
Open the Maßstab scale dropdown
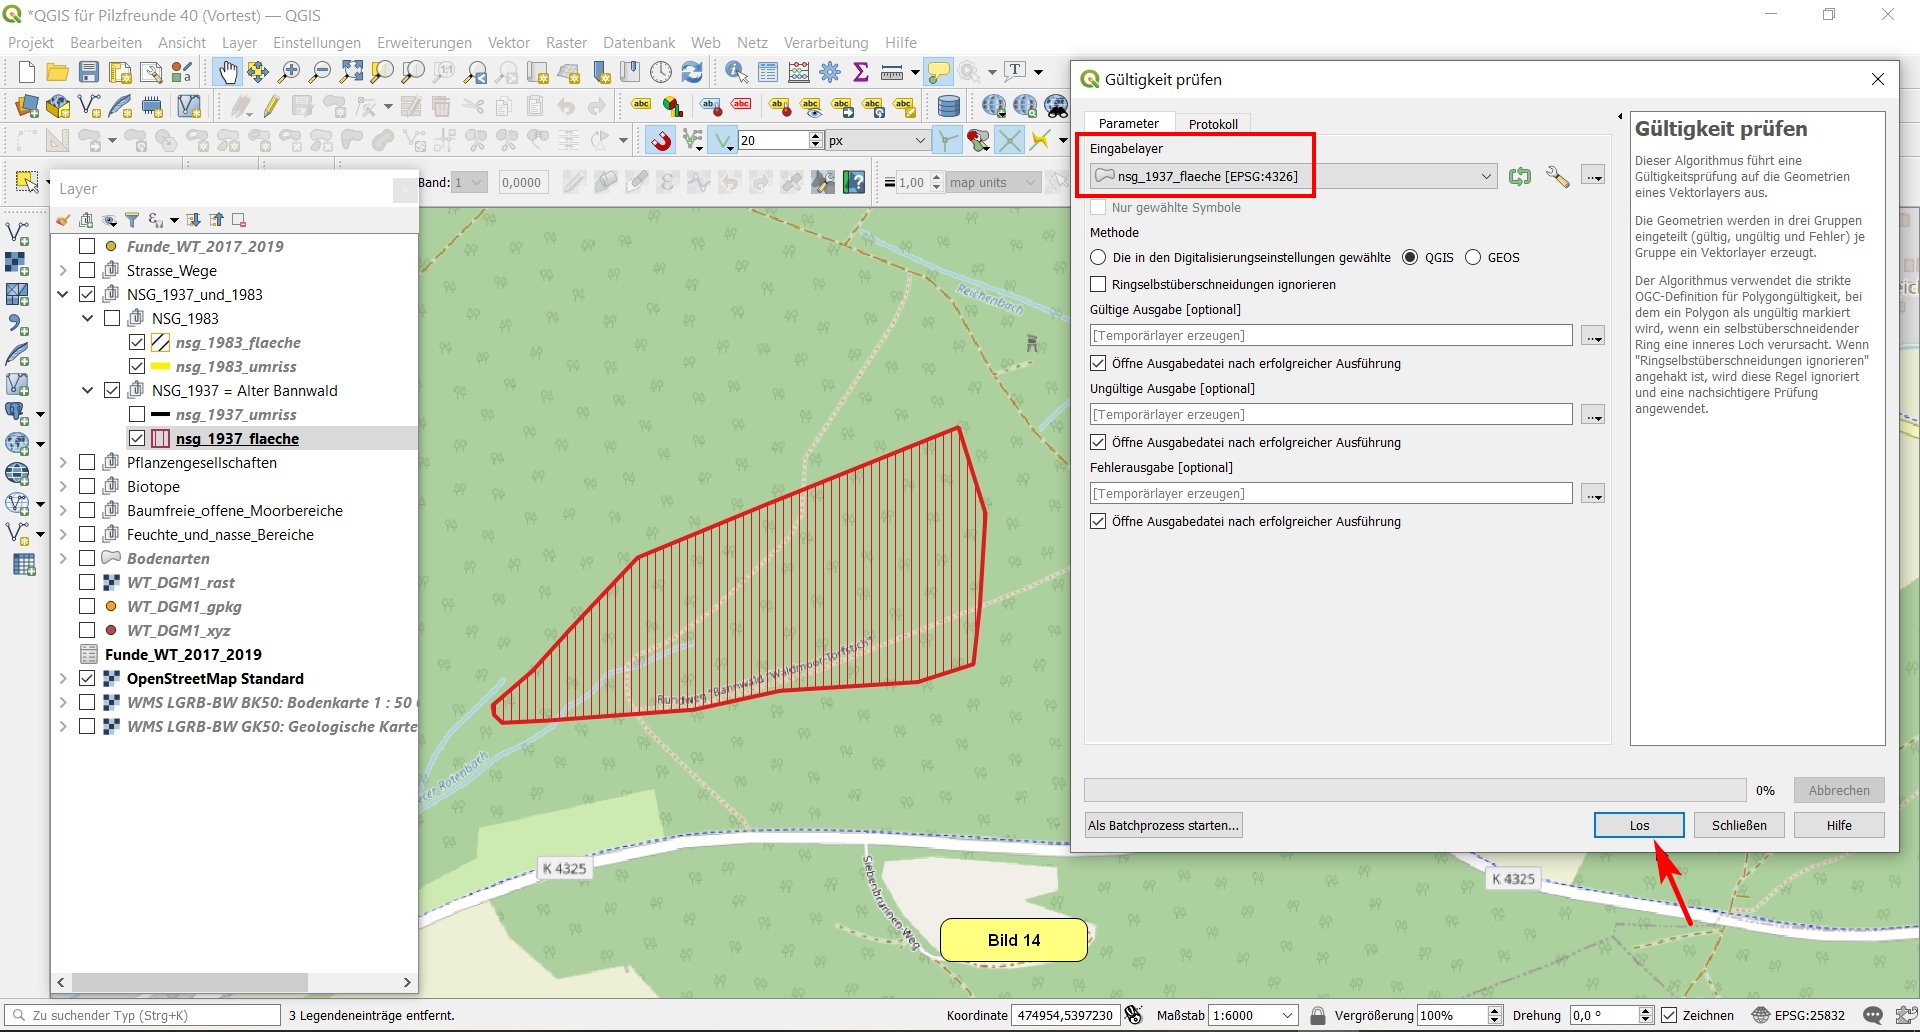tap(1288, 1016)
